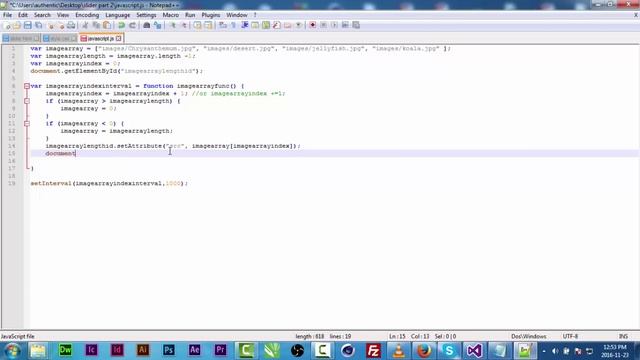
Task: Open the Document Map panel icon
Action: tap(266, 25)
